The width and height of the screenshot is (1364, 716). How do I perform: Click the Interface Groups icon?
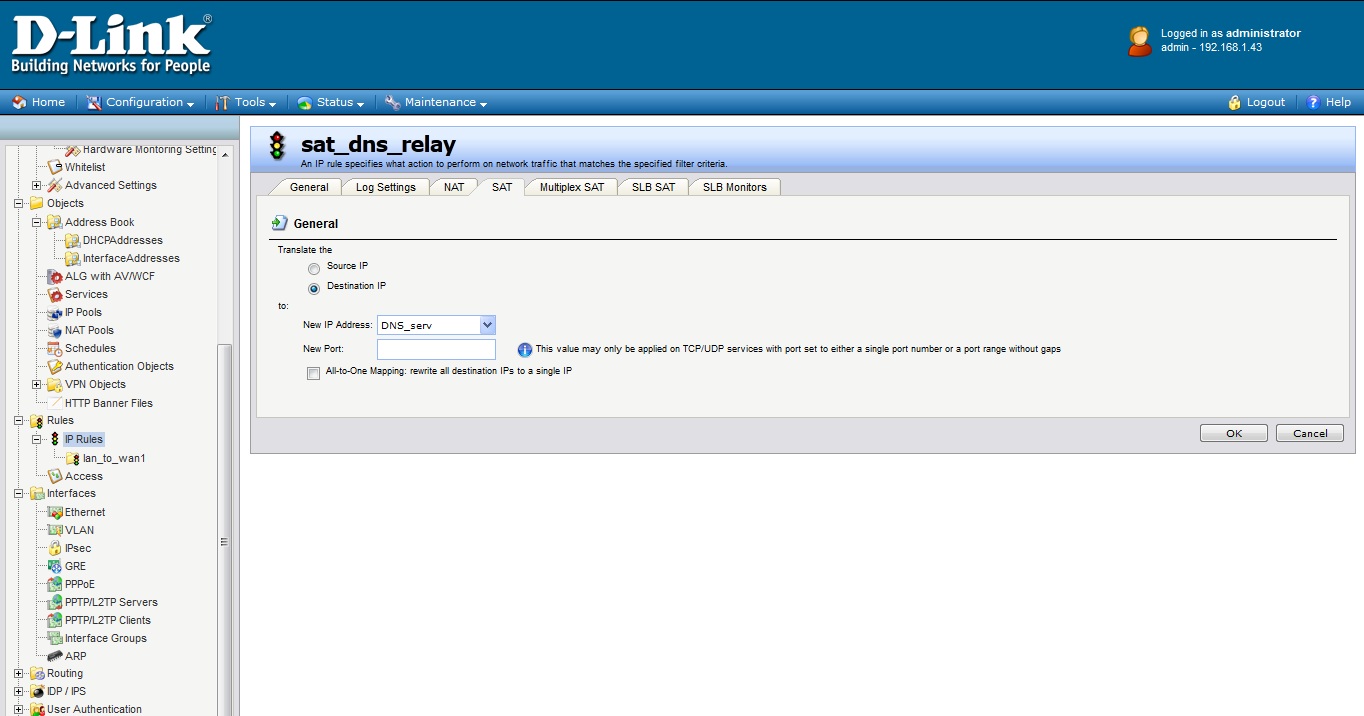[55, 638]
